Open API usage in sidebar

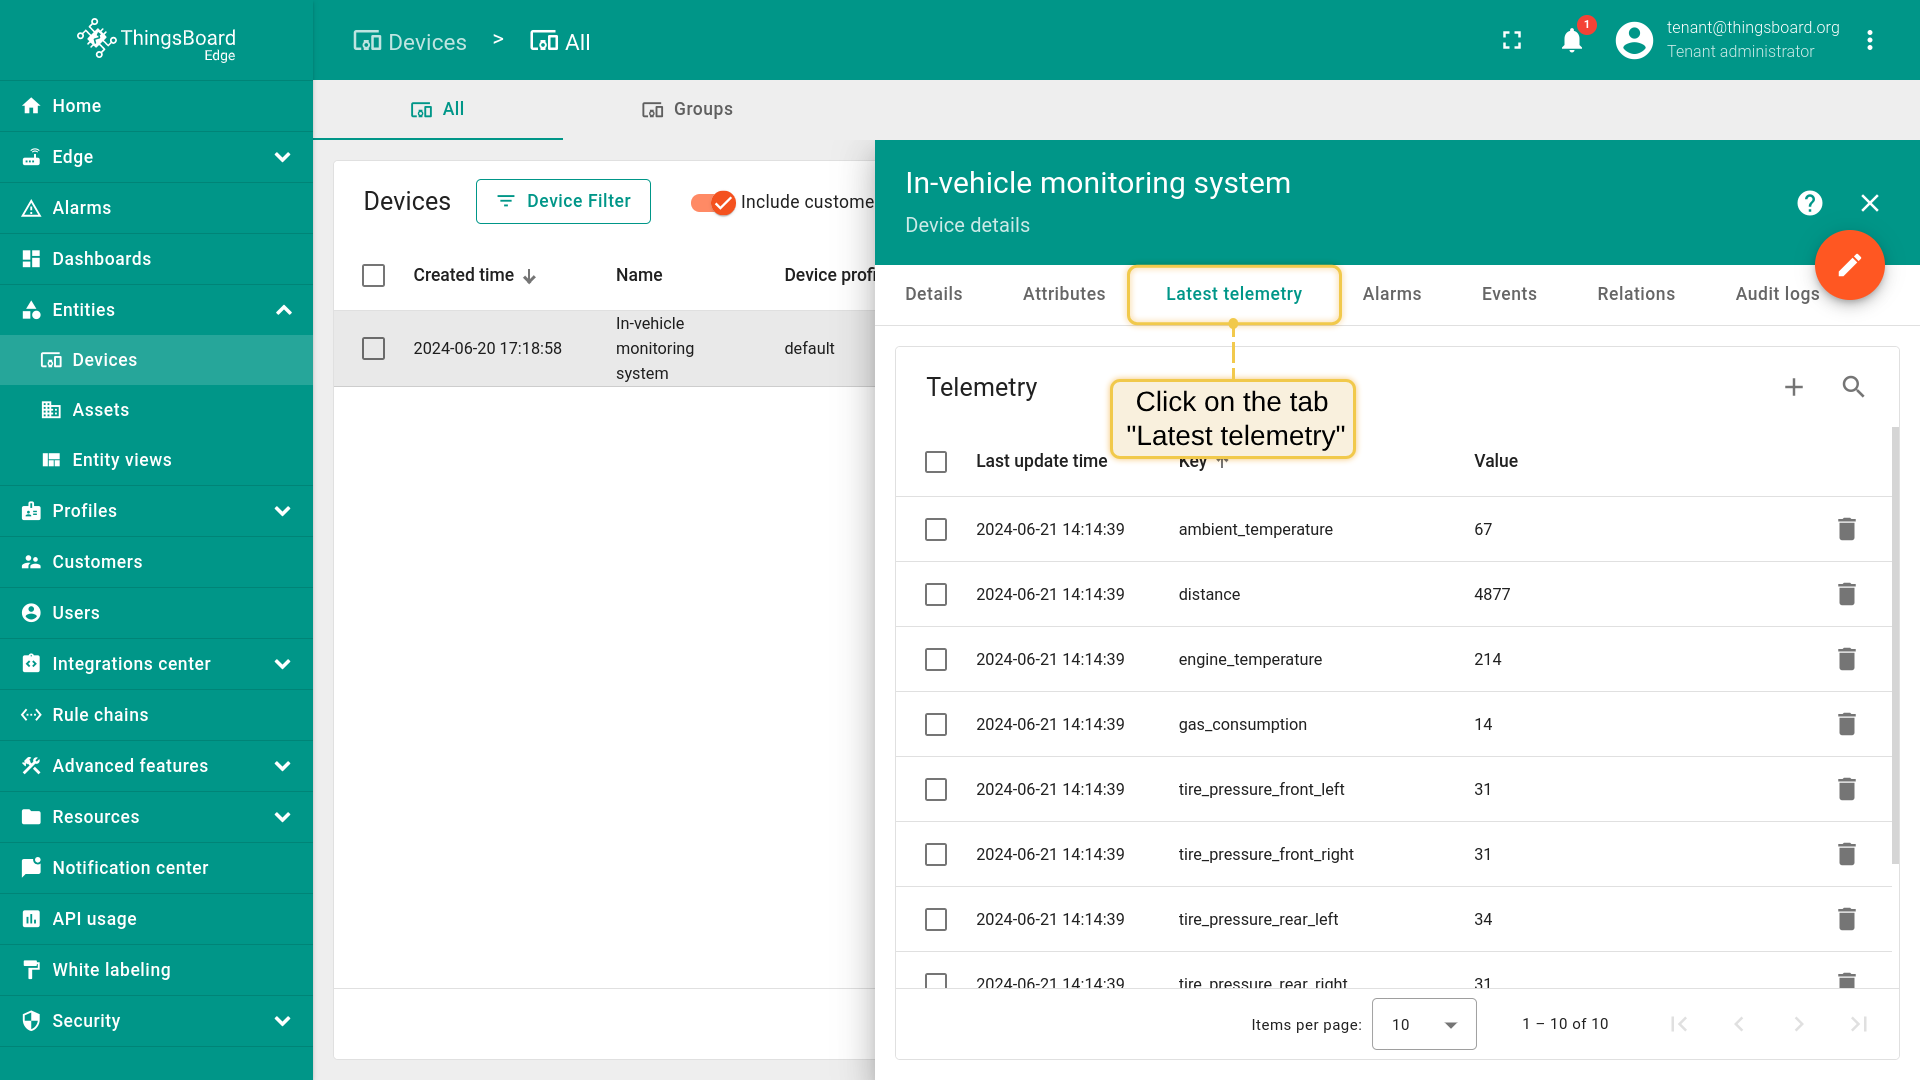click(x=156, y=919)
